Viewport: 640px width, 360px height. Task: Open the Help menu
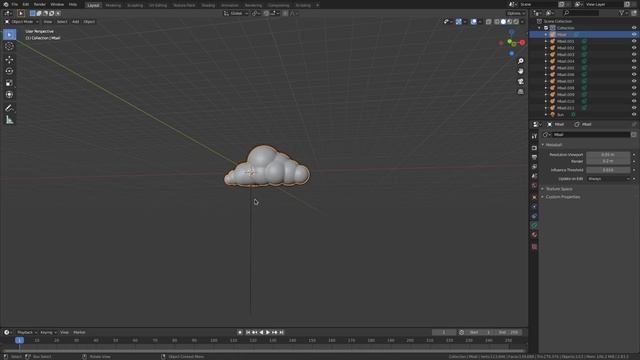point(73,4)
